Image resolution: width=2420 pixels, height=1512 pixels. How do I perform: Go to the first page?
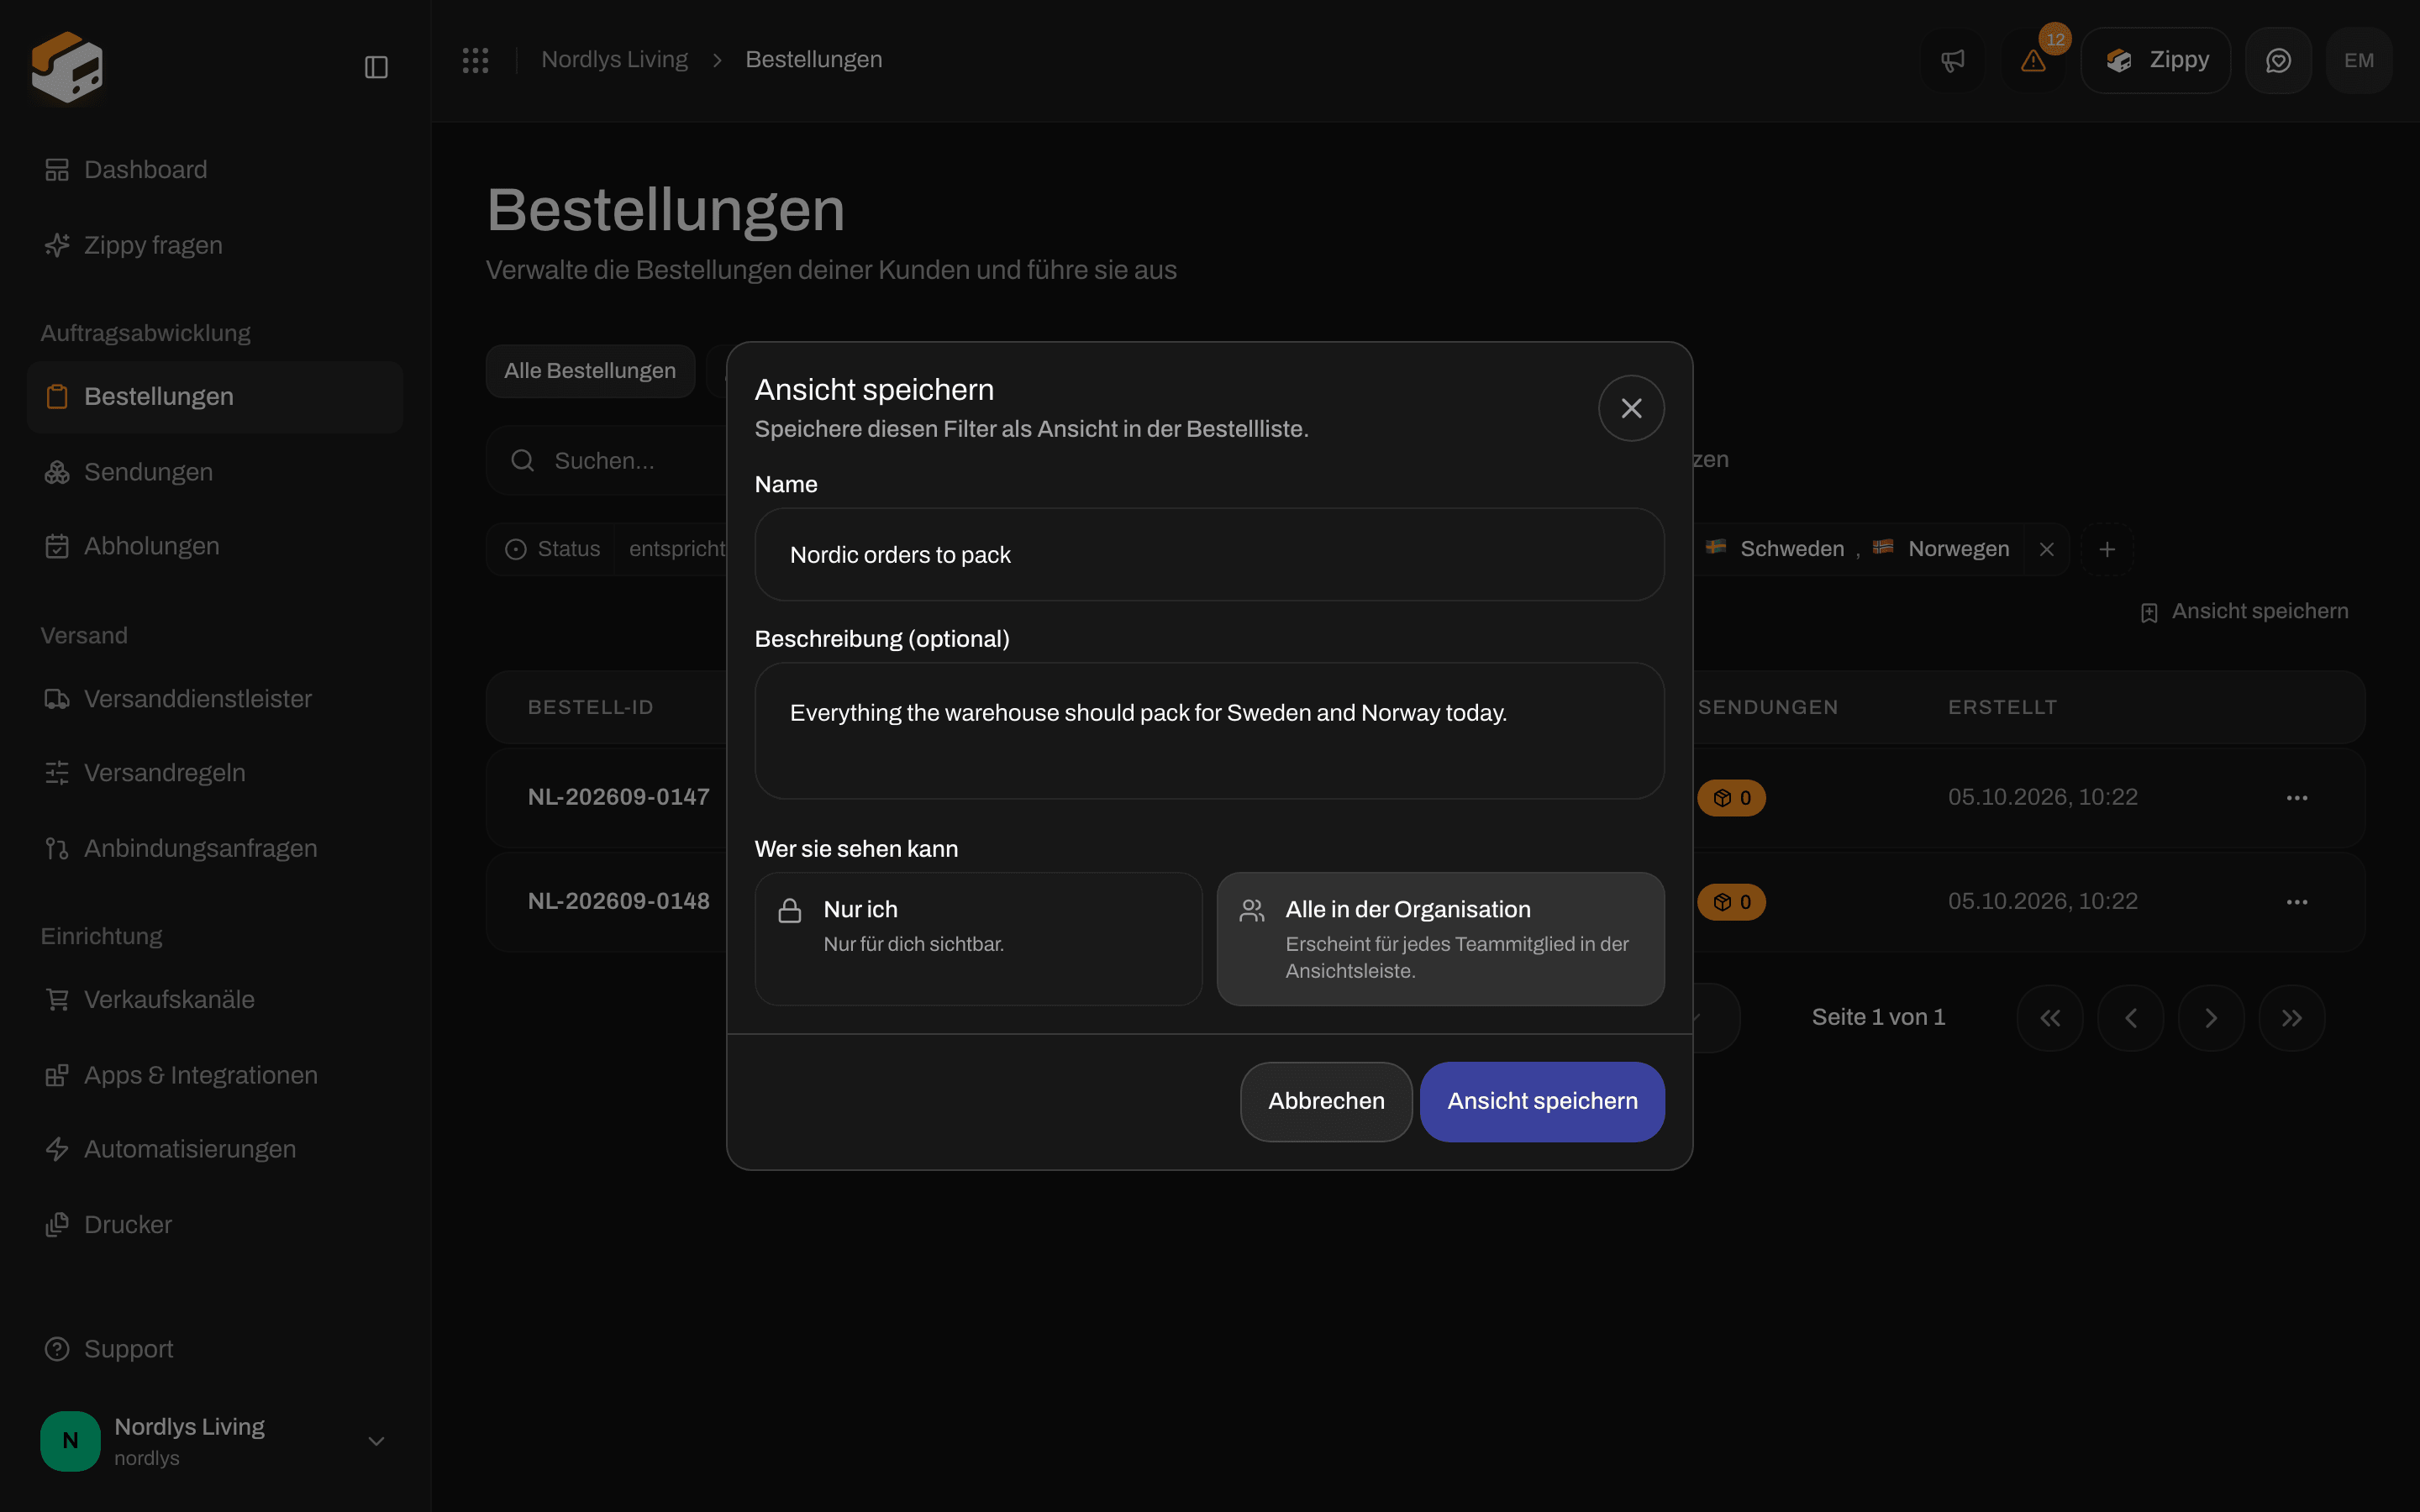(x=2050, y=1018)
